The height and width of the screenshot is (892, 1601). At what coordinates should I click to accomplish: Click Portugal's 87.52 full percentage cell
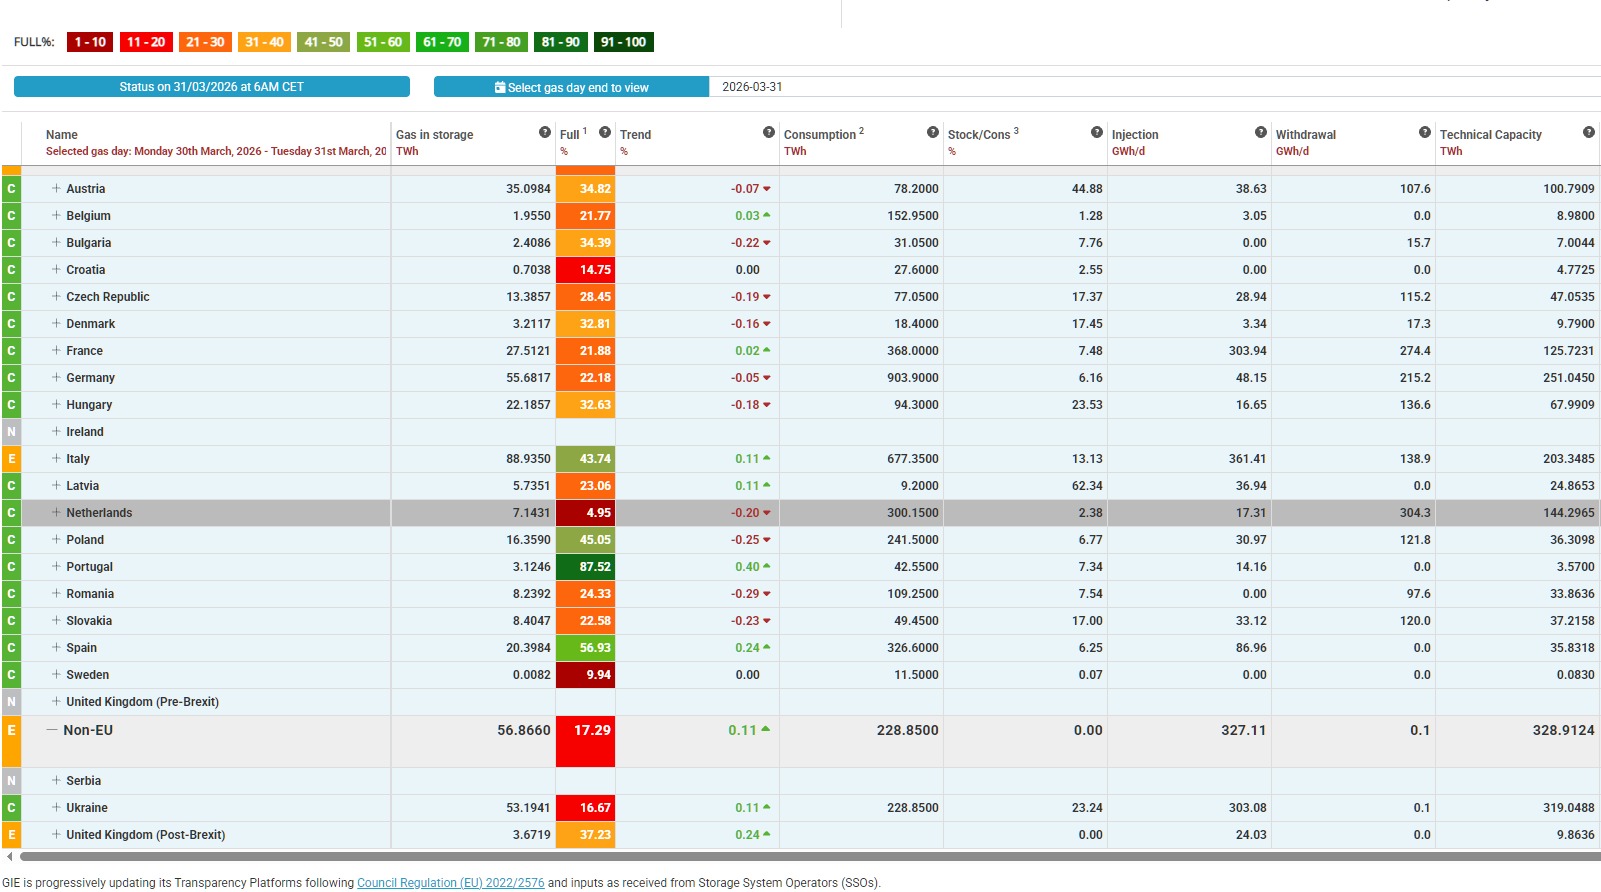(586, 567)
